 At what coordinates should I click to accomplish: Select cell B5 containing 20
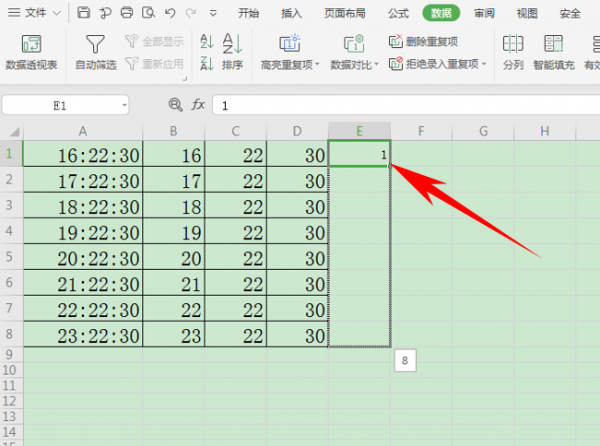[x=174, y=257]
